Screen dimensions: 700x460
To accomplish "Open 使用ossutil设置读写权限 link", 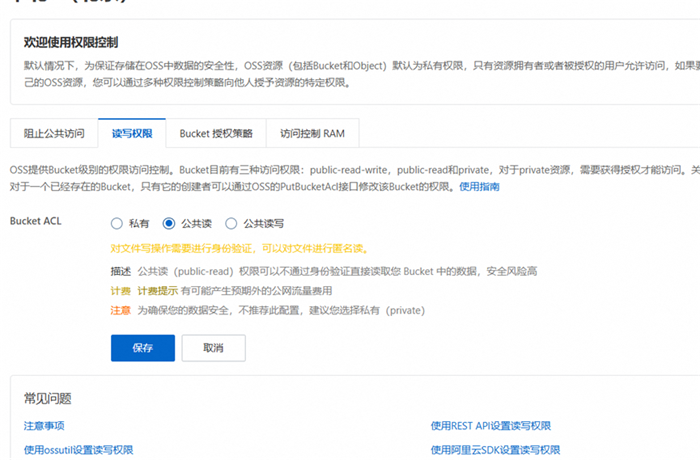I will click(79, 450).
